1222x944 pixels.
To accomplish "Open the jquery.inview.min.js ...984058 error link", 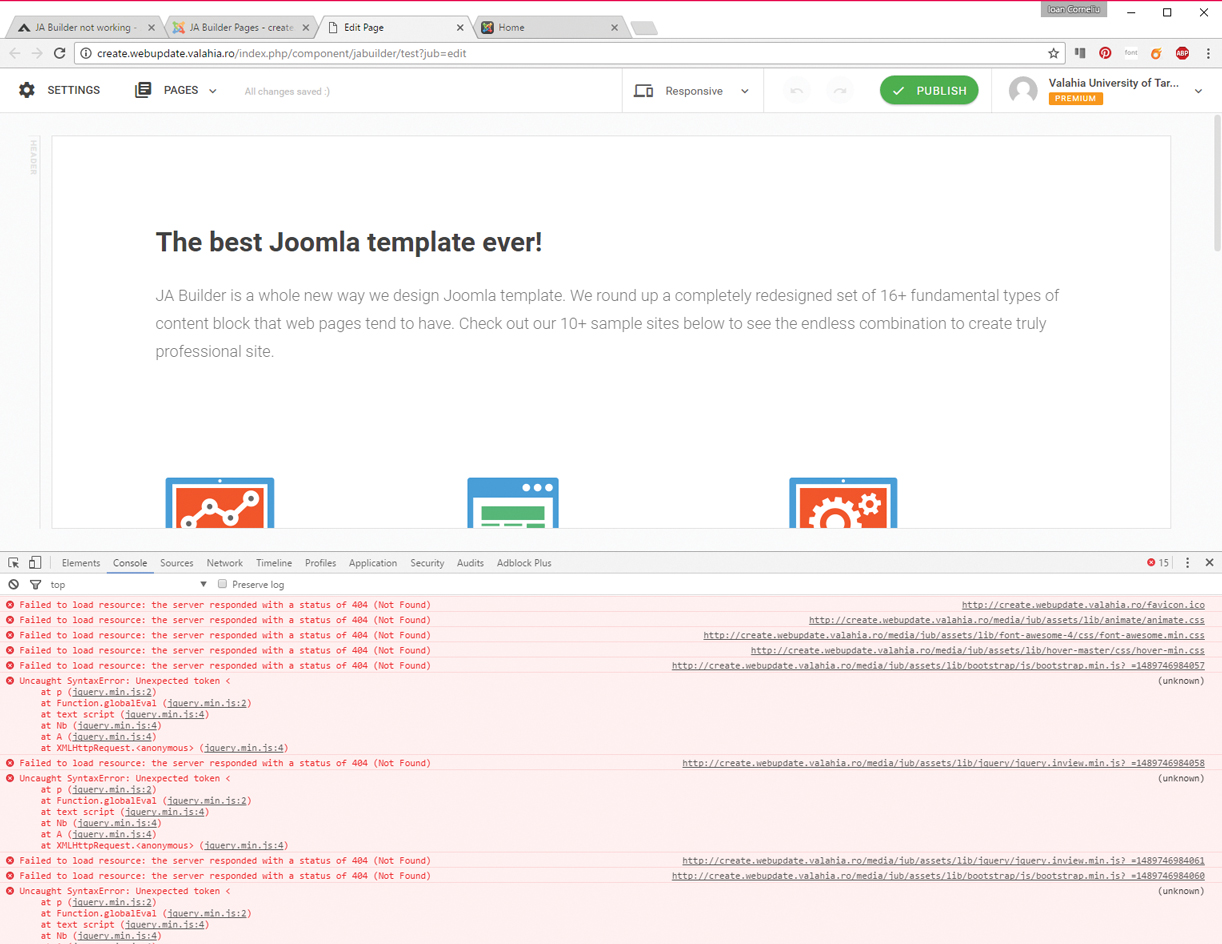I will tap(944, 763).
